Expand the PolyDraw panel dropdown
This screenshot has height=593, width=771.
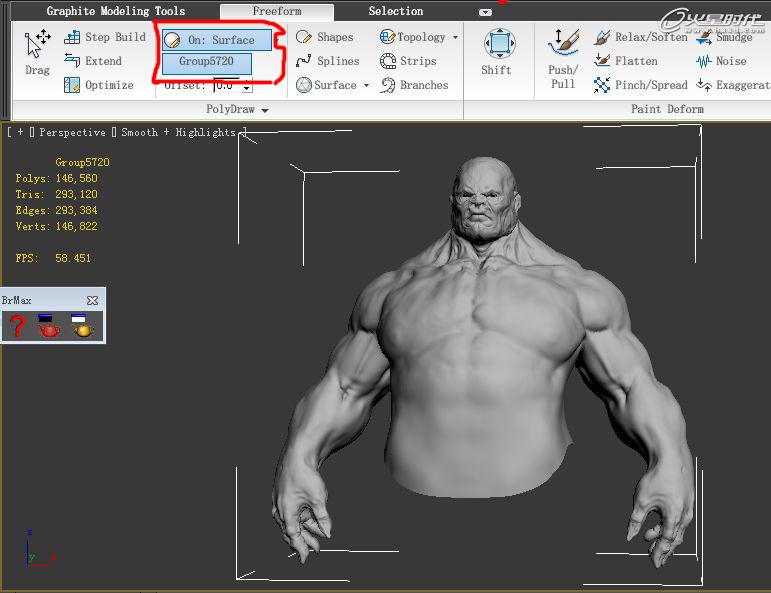pos(265,110)
